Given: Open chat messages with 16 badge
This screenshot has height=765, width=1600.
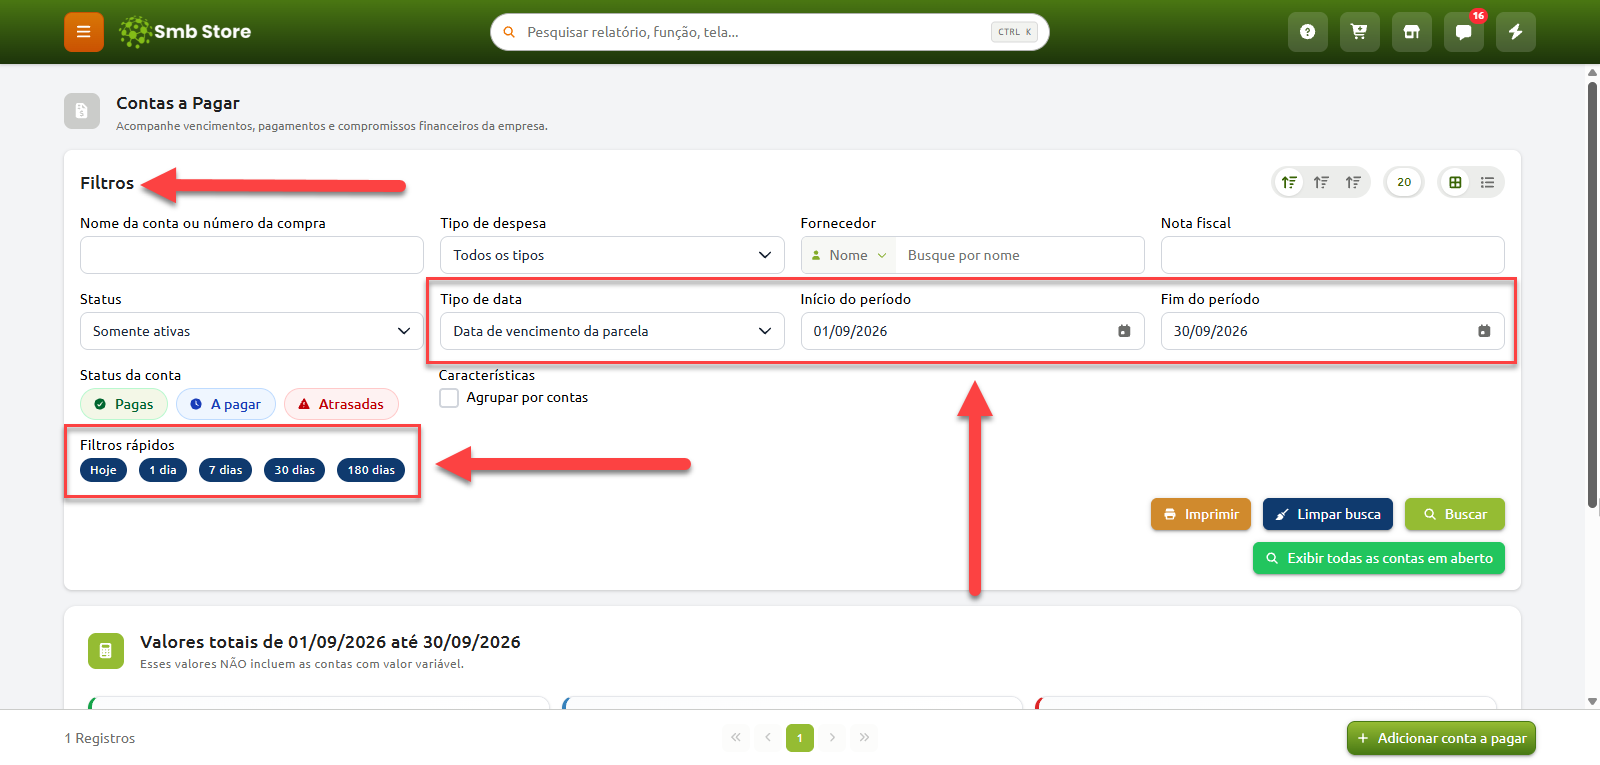Looking at the screenshot, I should point(1463,32).
